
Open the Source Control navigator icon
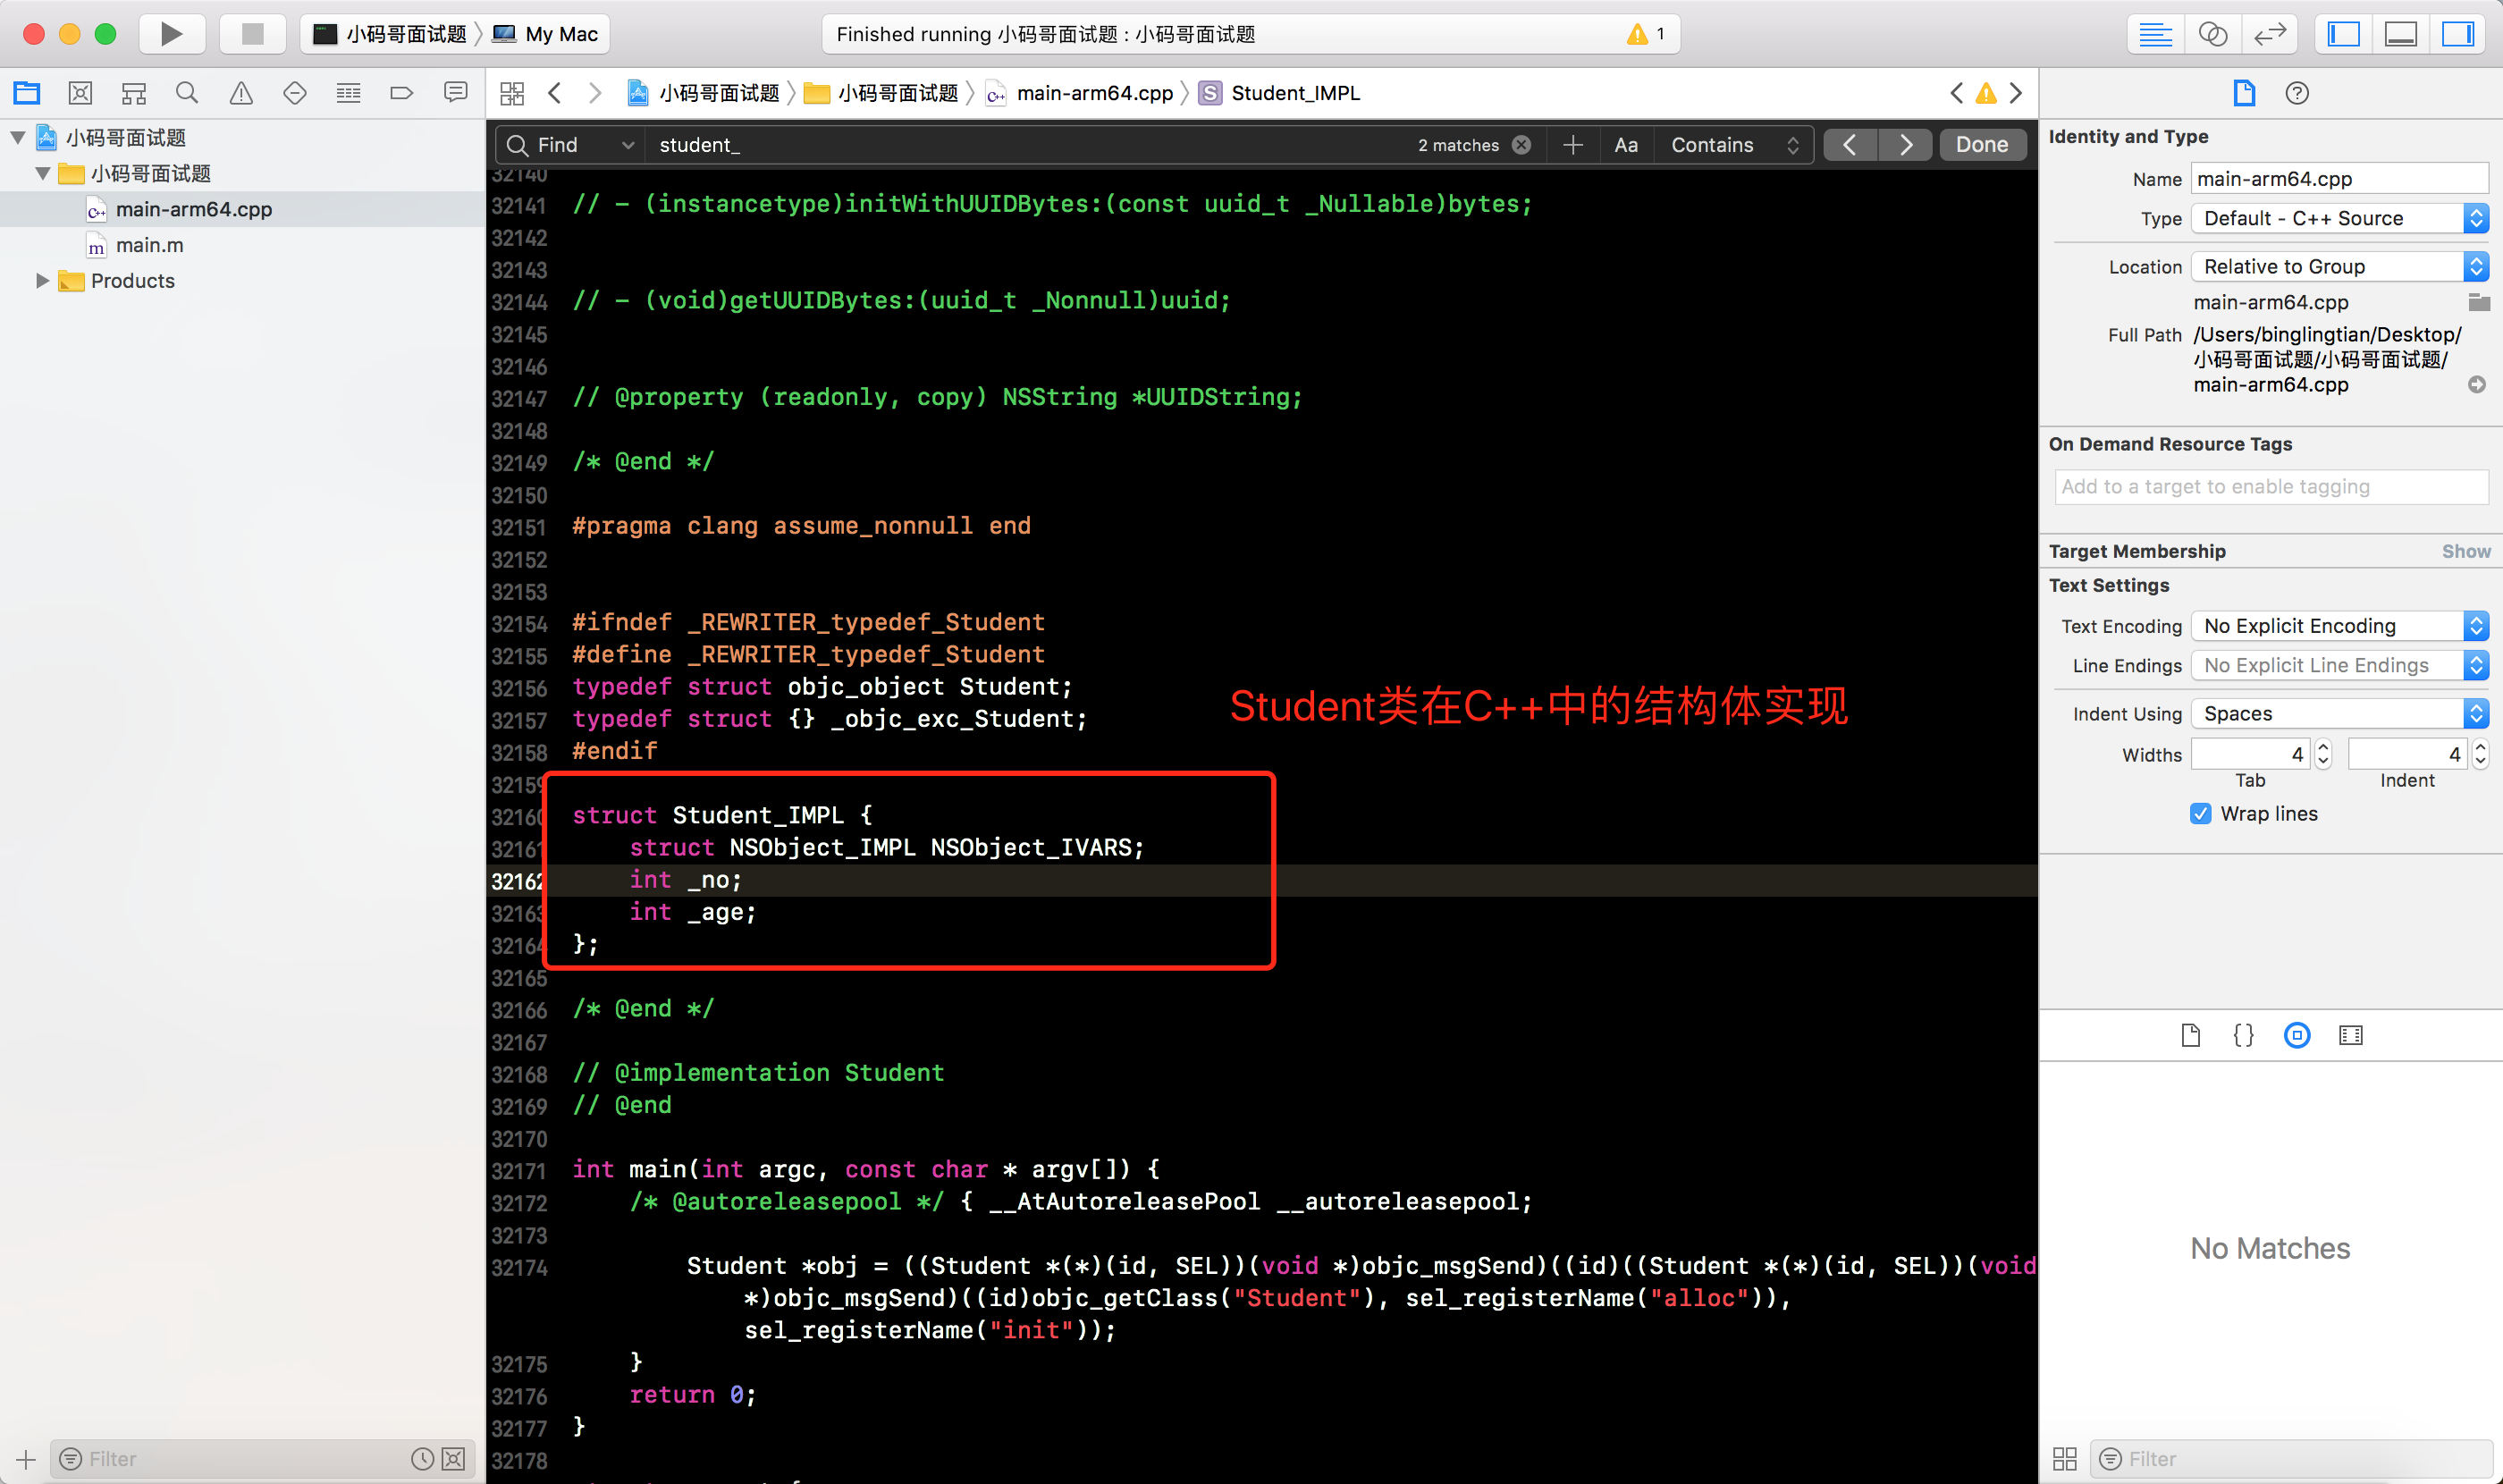point(80,93)
